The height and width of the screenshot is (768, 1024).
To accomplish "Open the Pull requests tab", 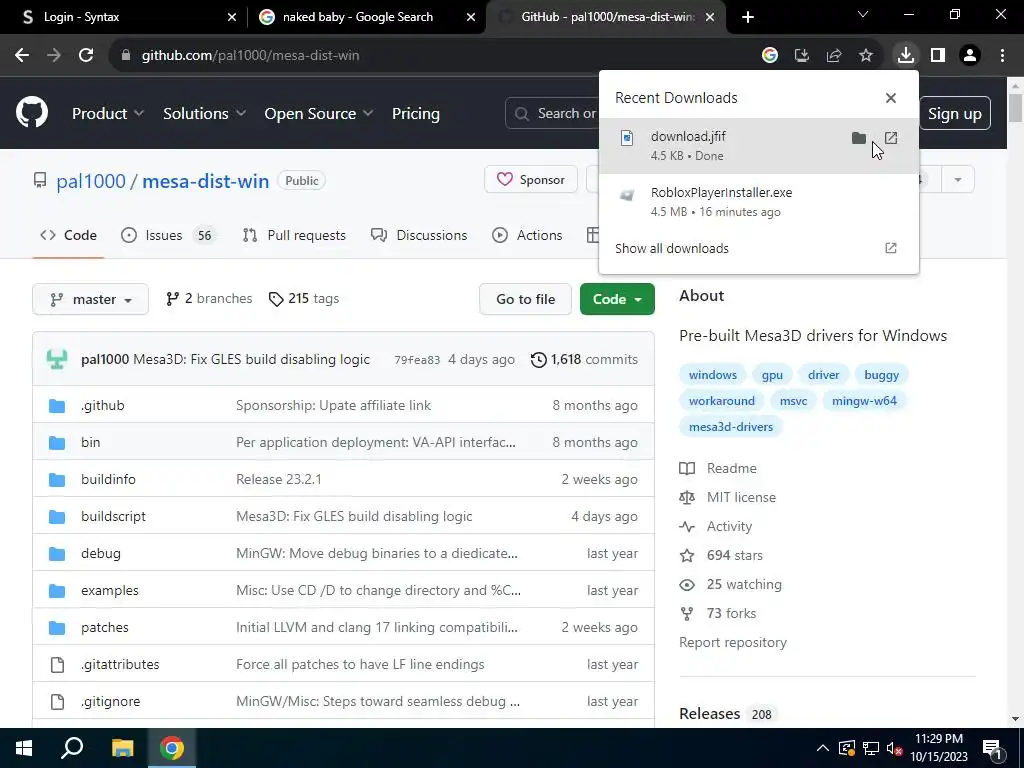I will click(x=294, y=235).
